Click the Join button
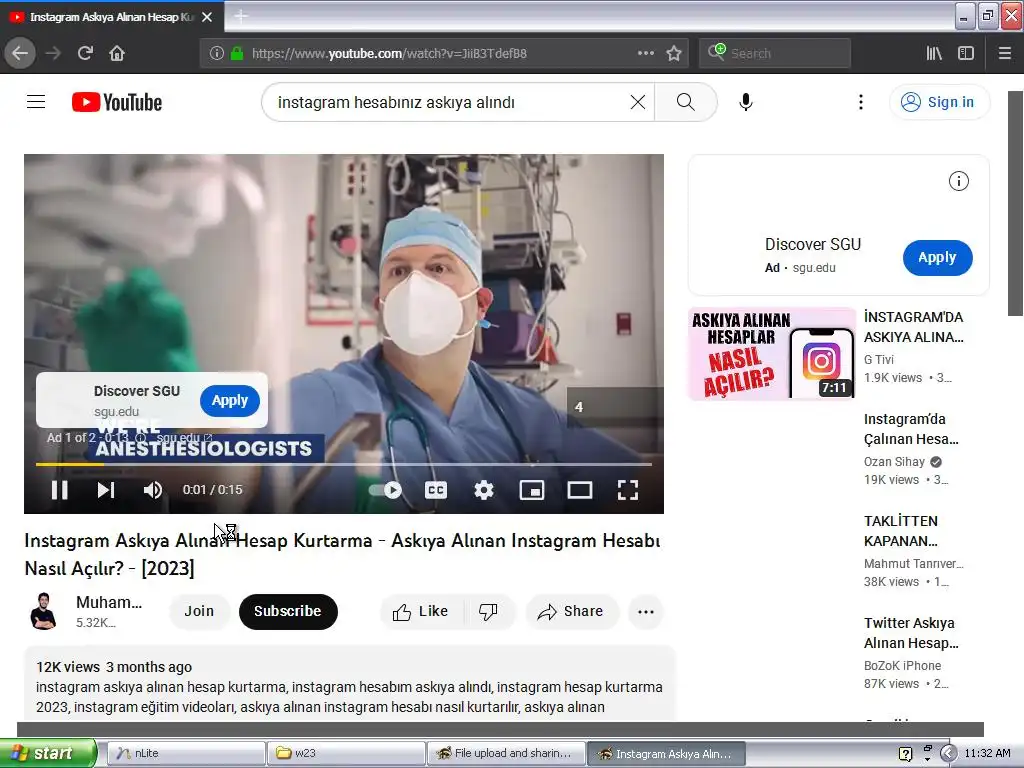This screenshot has width=1024, height=768. click(199, 611)
